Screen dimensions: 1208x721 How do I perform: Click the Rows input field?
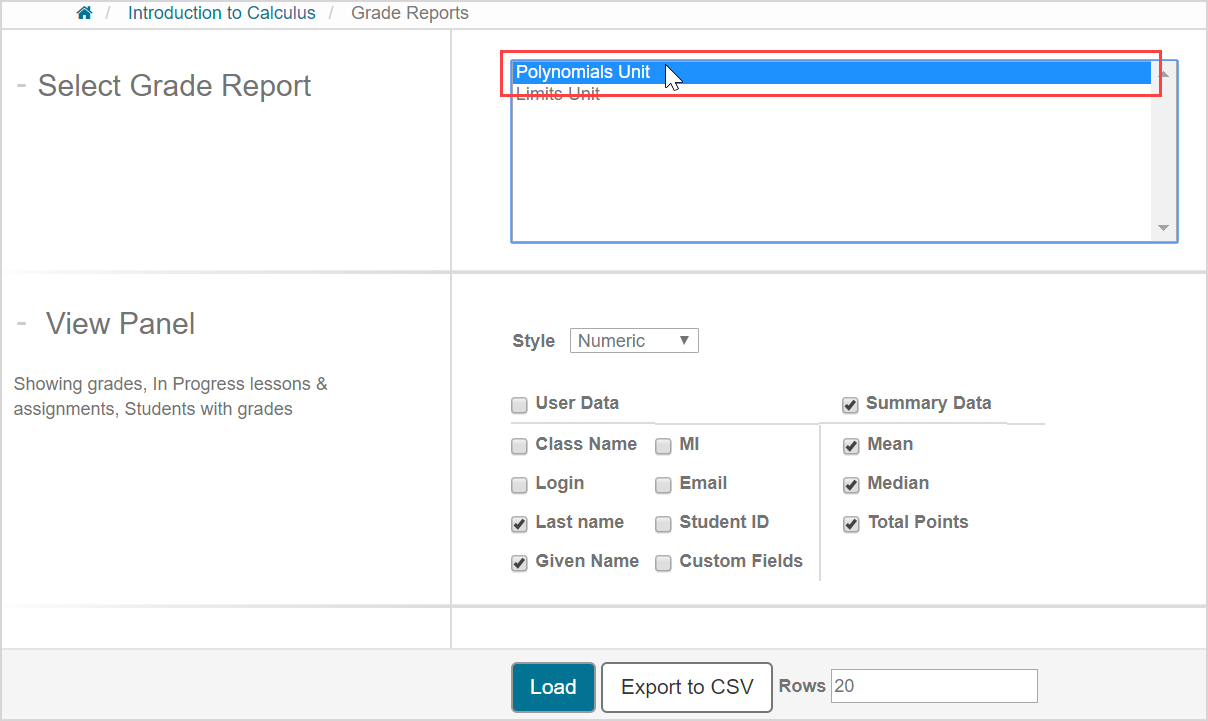pos(934,686)
